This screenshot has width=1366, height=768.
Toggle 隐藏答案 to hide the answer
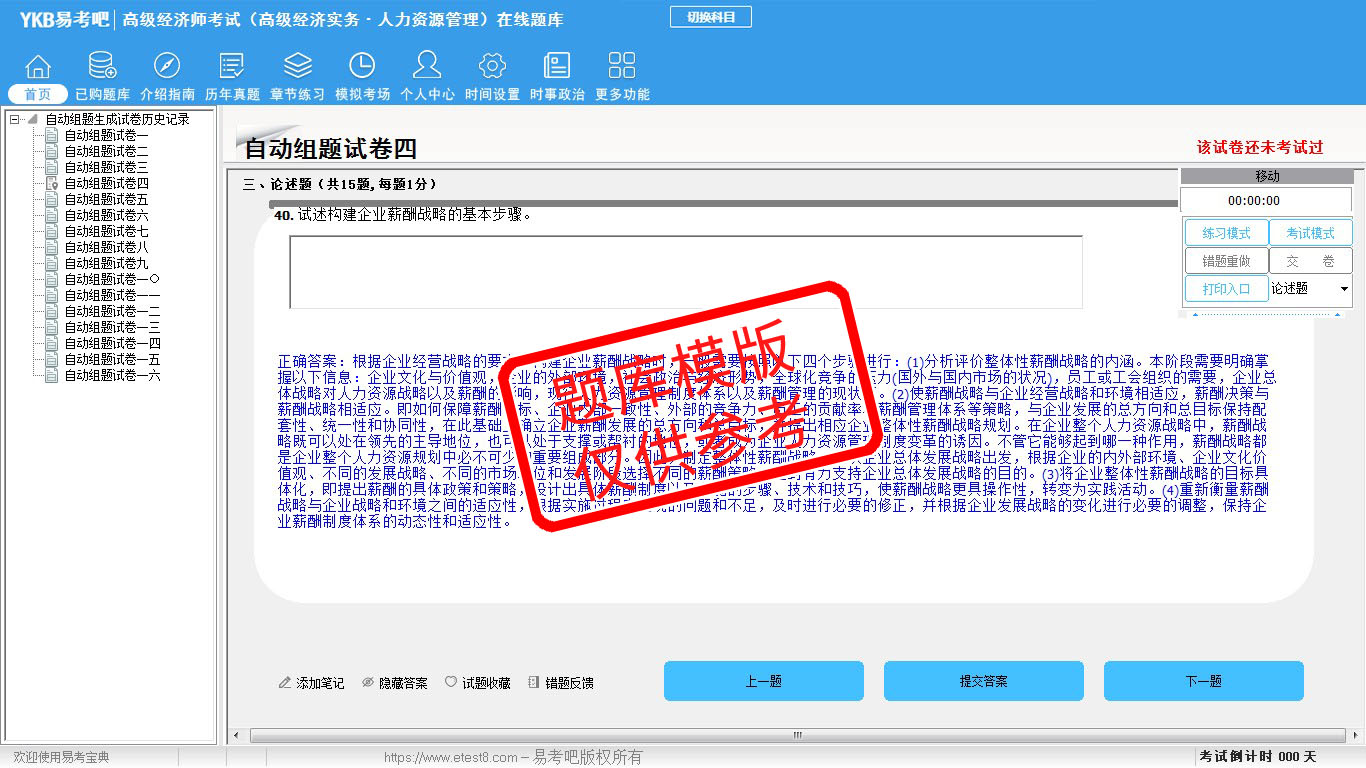[x=394, y=683]
